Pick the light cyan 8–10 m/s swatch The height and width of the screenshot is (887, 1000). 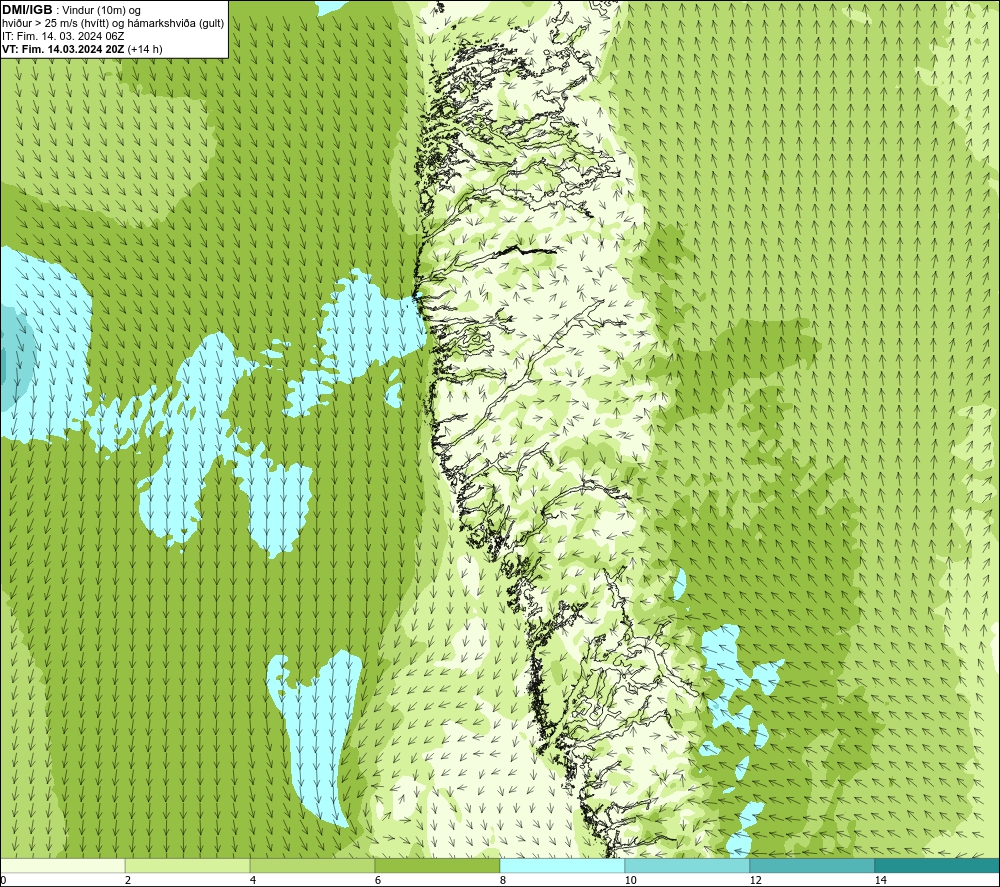562,865
